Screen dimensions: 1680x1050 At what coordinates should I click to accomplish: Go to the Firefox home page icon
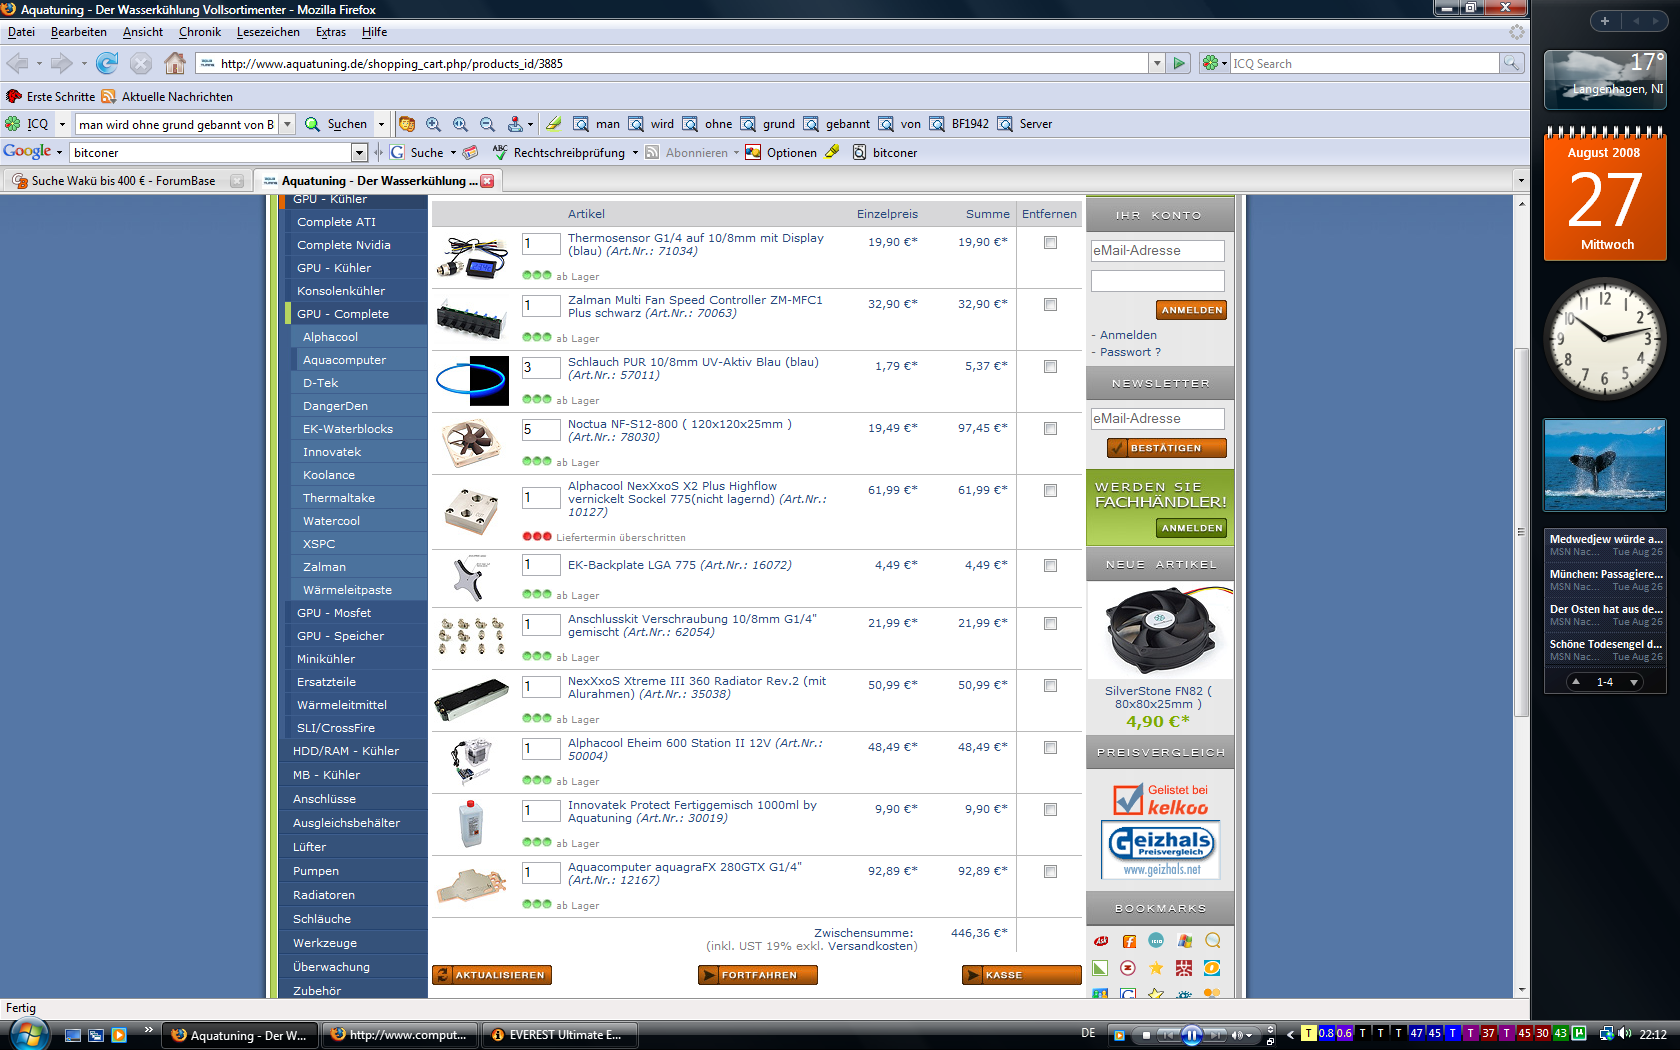[175, 63]
